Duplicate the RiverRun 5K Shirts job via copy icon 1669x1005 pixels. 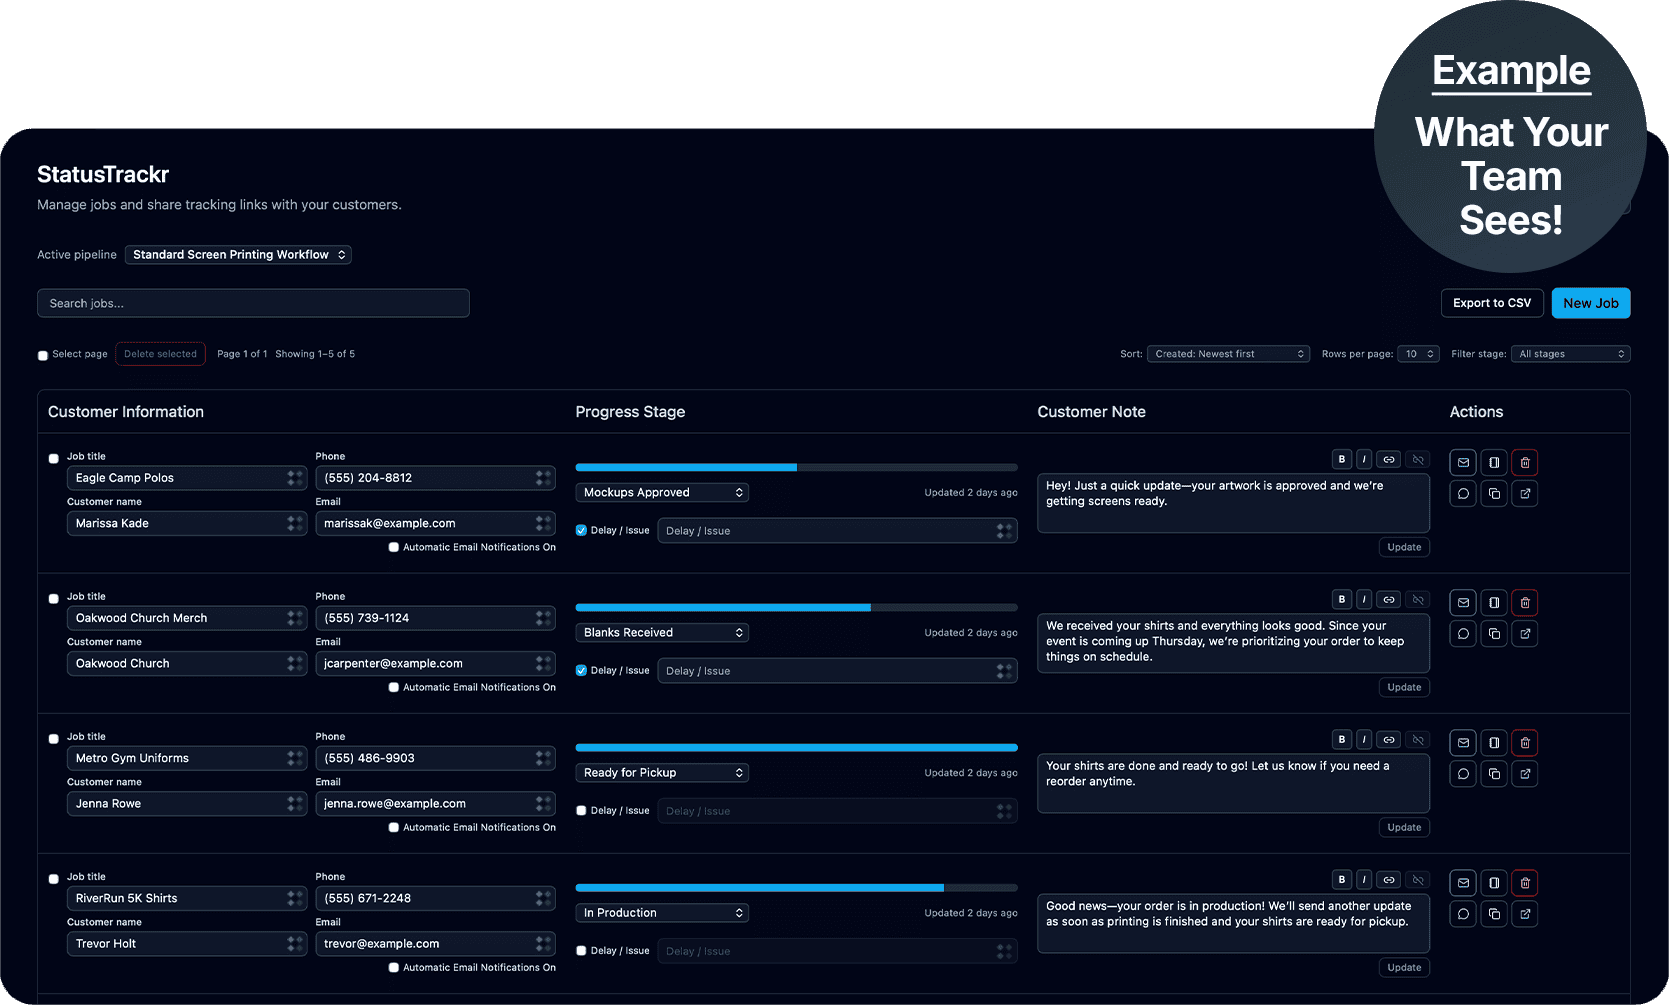[x=1494, y=914]
